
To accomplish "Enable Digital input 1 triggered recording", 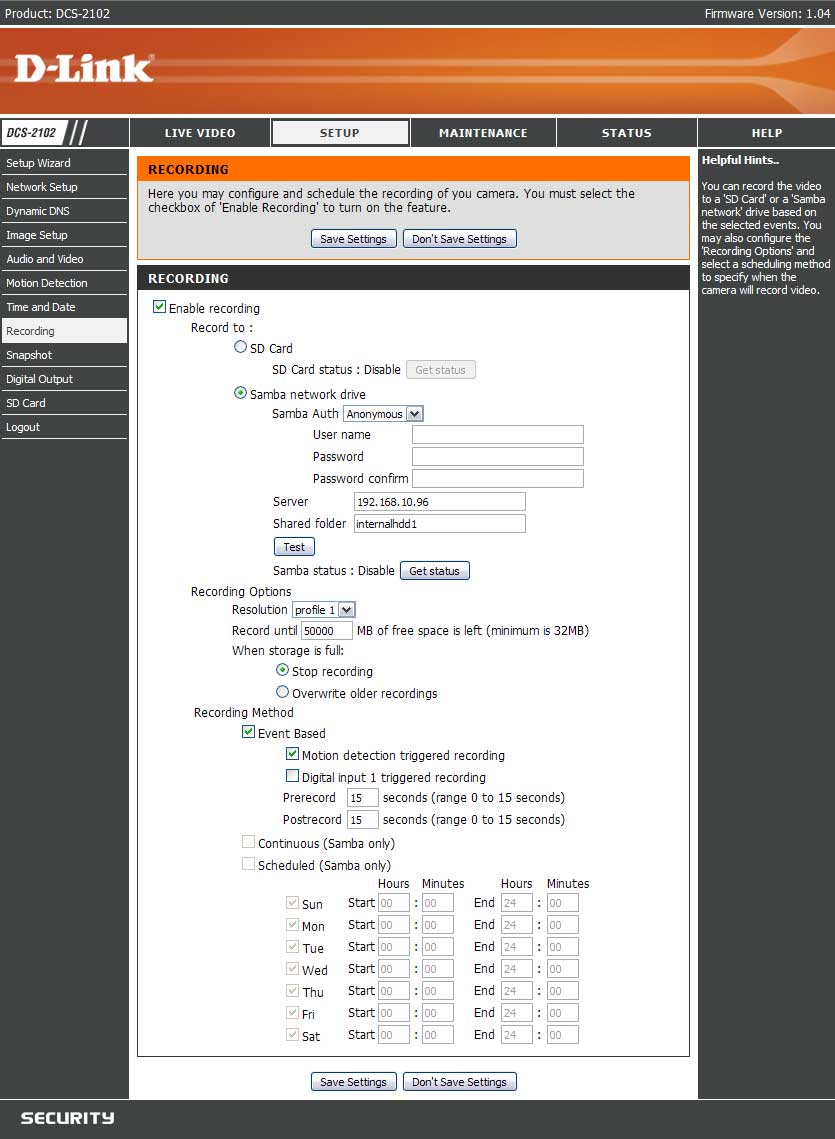I will [x=293, y=776].
